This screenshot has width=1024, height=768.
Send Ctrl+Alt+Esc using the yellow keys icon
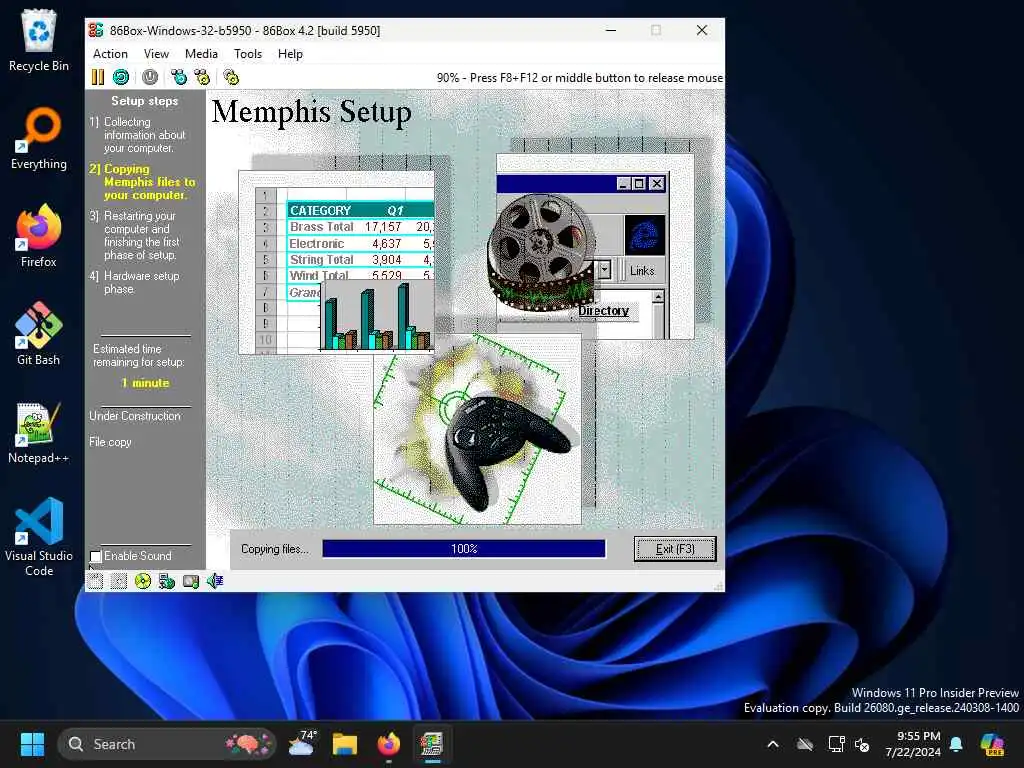tap(202, 77)
